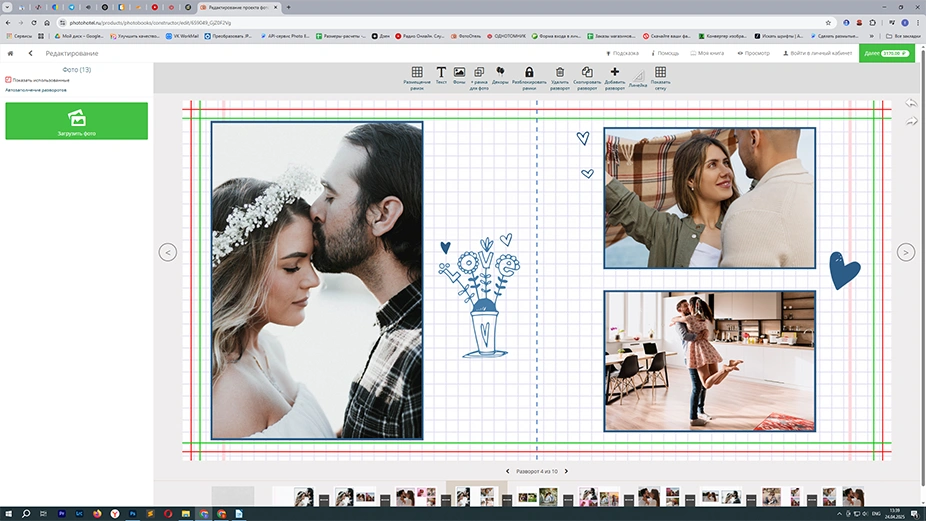Click the right chevron beside Разворот 4 из 10
926x521 pixels.
(x=566, y=471)
